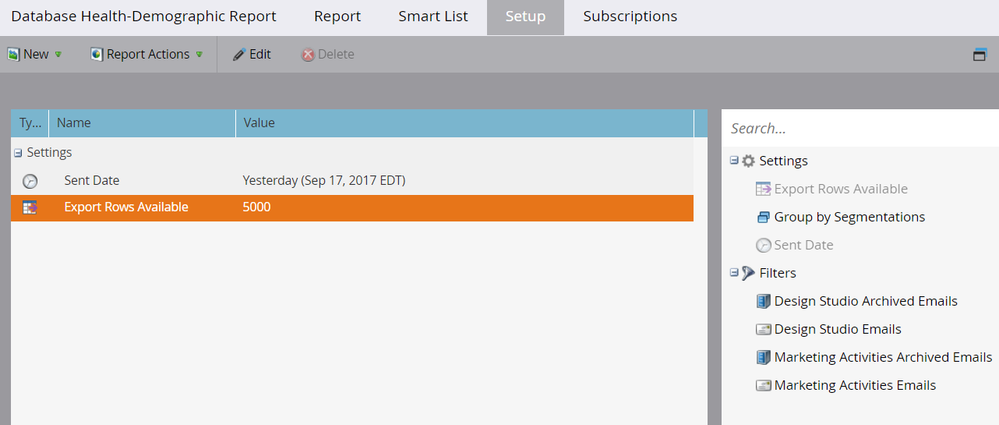Click the Settings group label in grid
This screenshot has height=425, width=999.
pos(49,153)
